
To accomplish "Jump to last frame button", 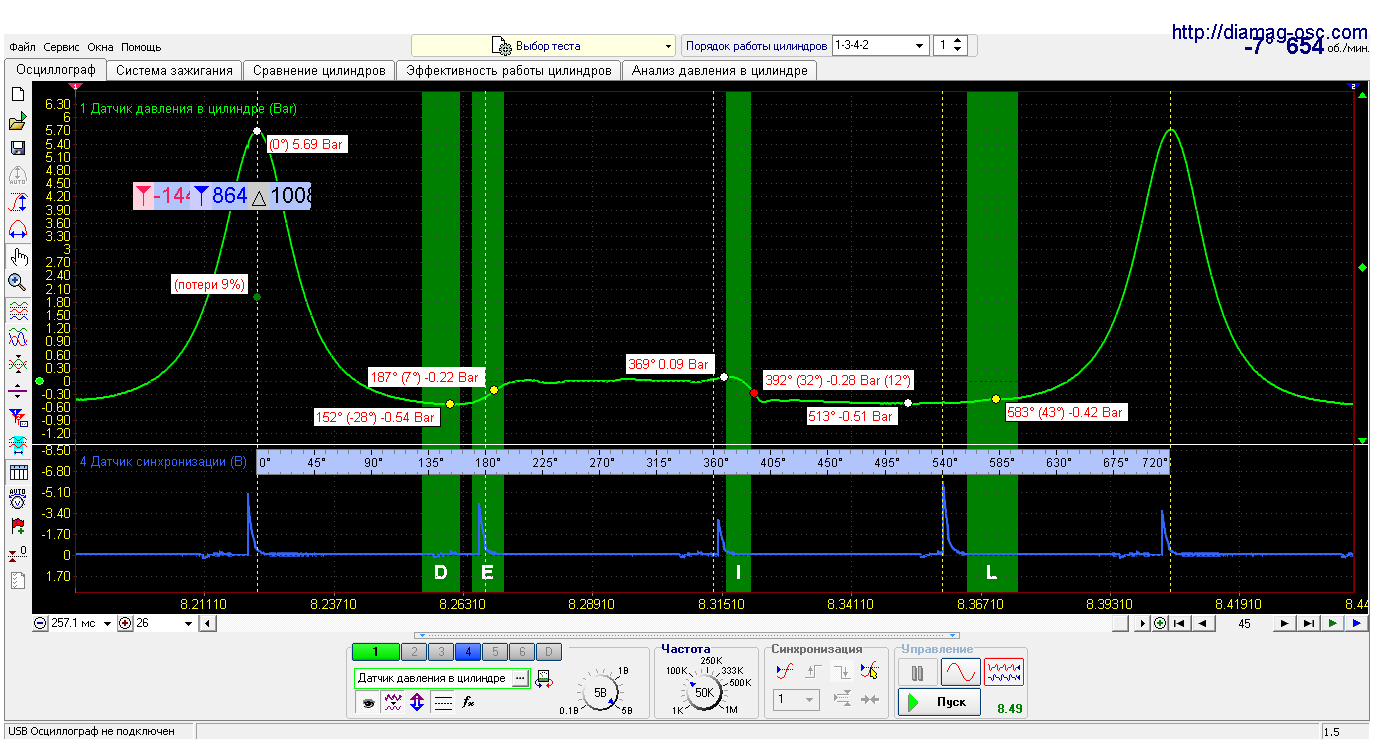I will [1309, 623].
